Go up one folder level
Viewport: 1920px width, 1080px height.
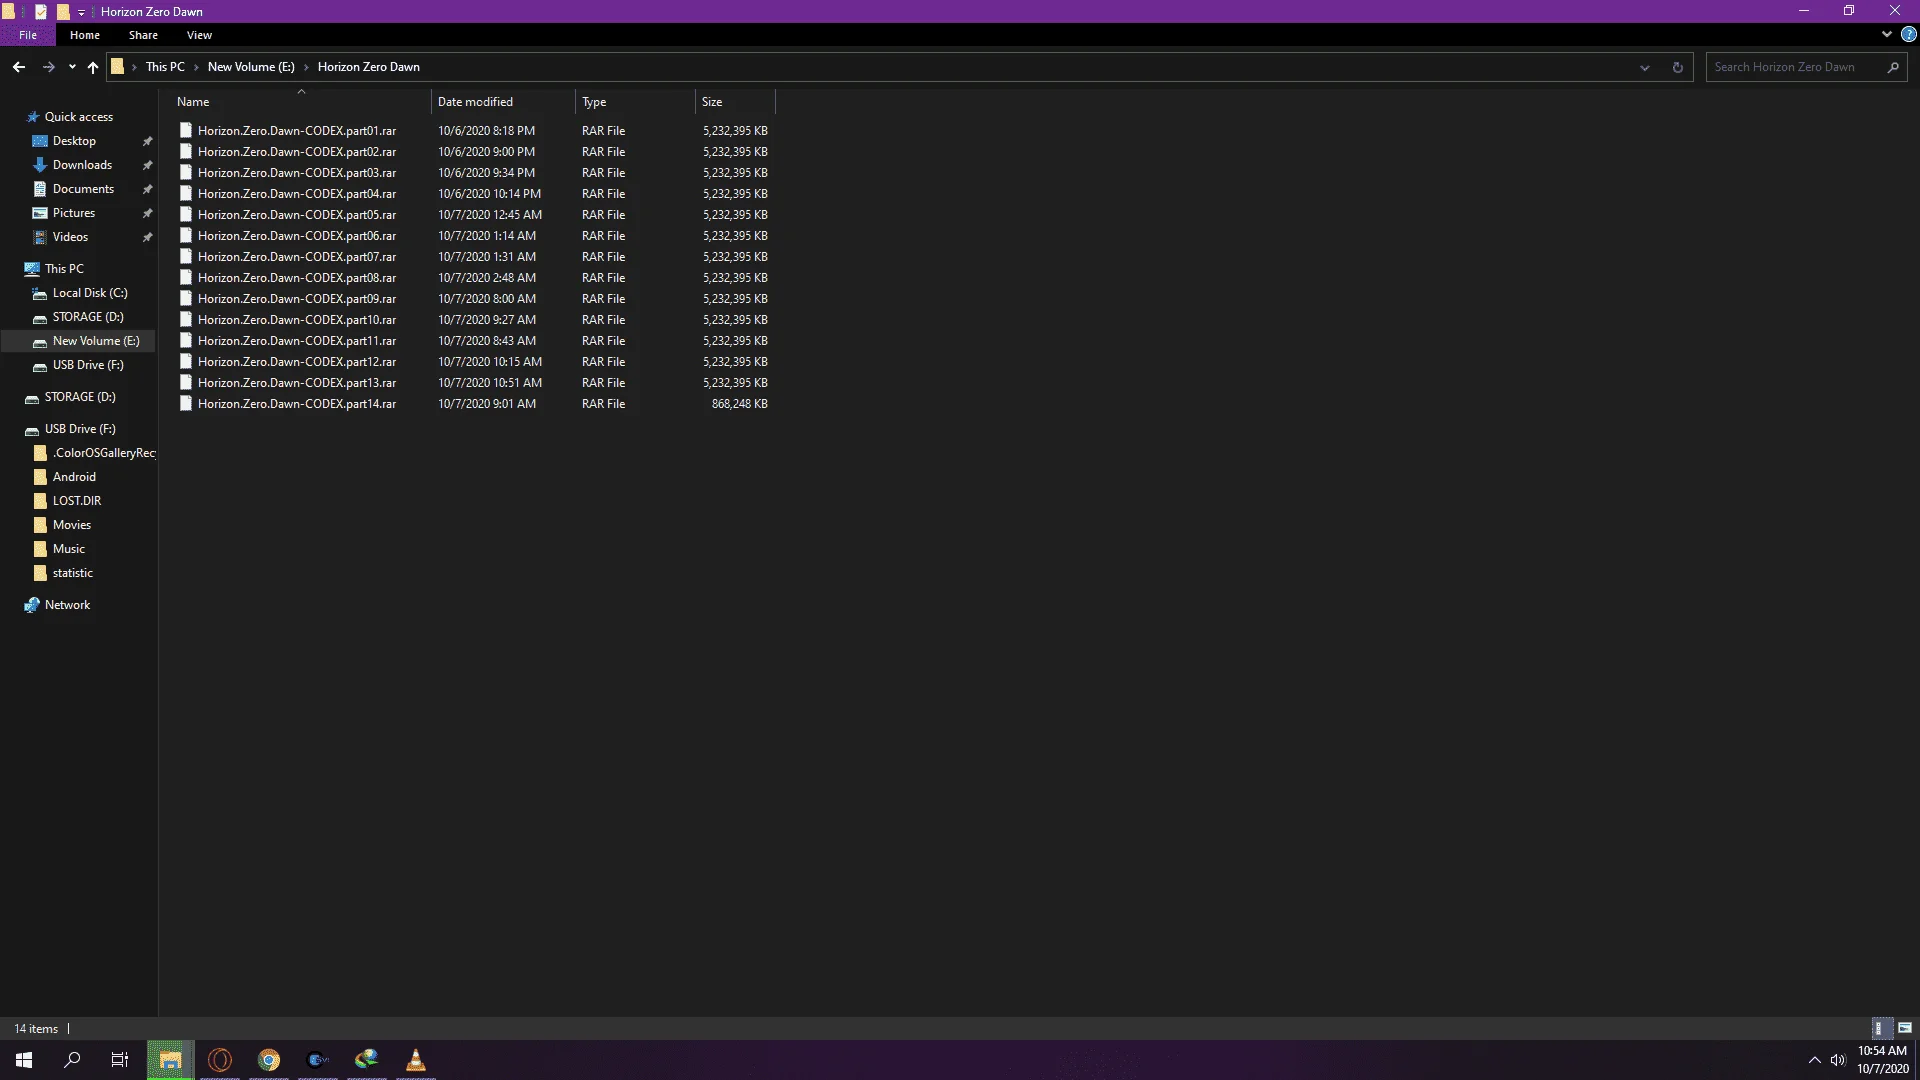point(93,67)
